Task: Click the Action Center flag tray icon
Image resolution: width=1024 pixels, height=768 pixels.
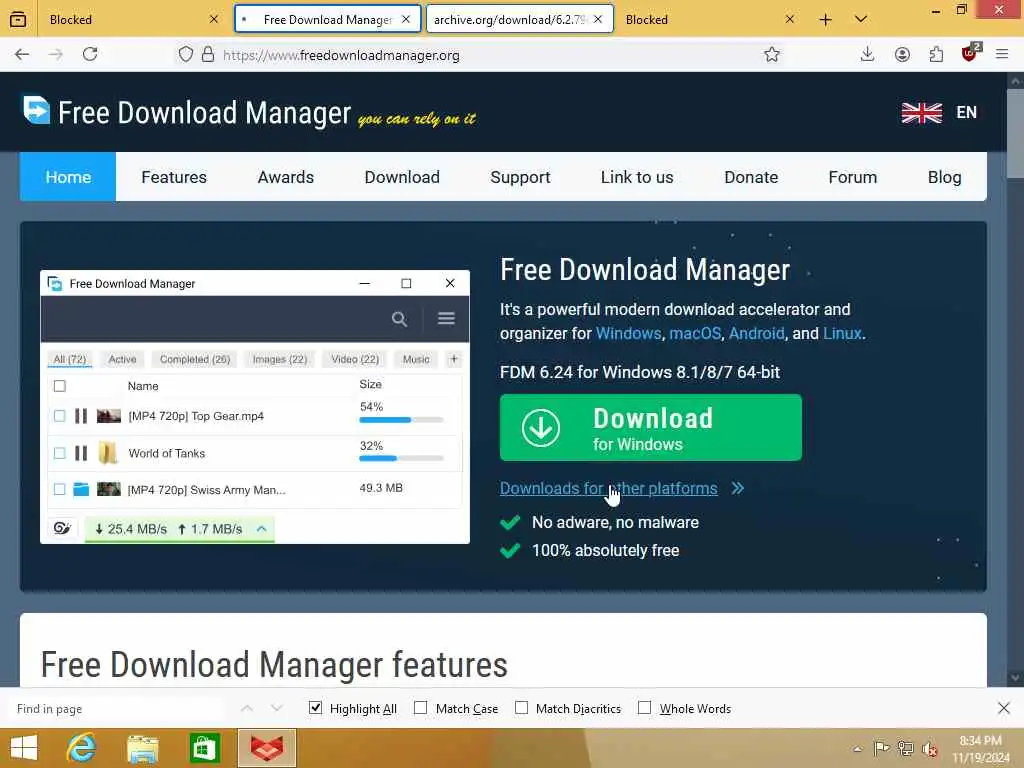Action: click(x=881, y=748)
